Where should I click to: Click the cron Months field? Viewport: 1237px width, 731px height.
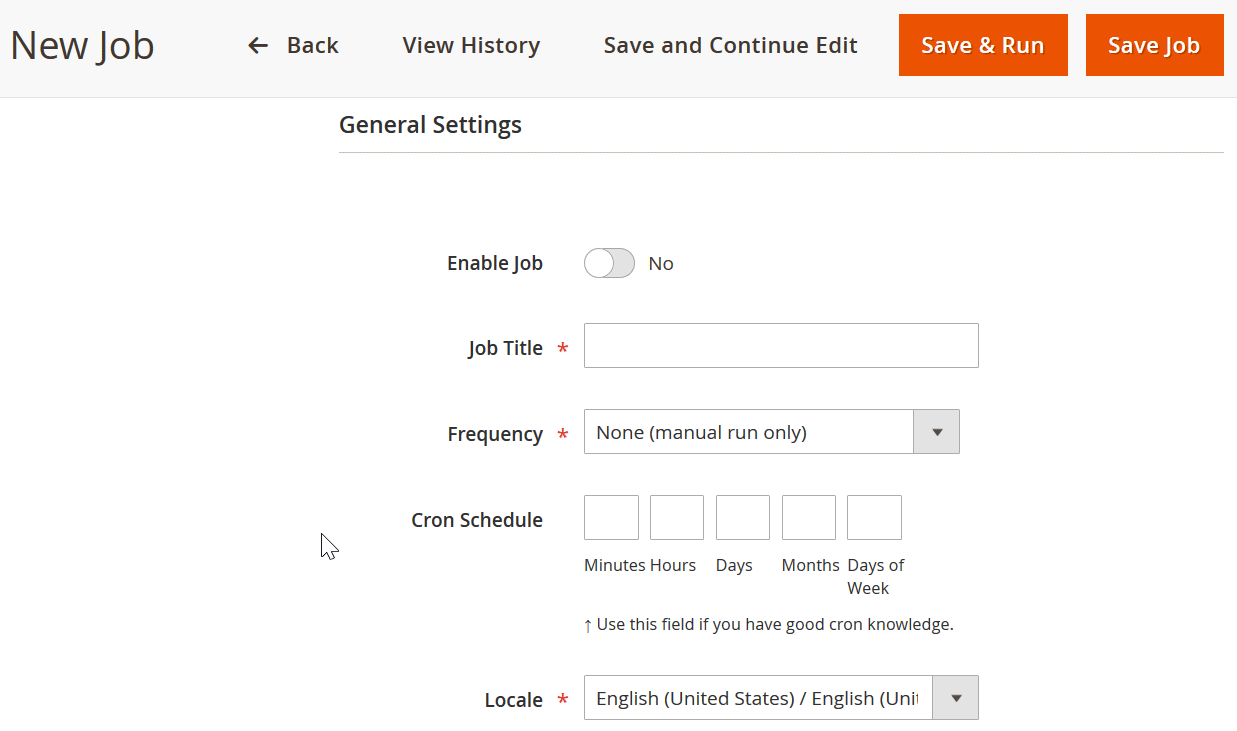tap(809, 517)
